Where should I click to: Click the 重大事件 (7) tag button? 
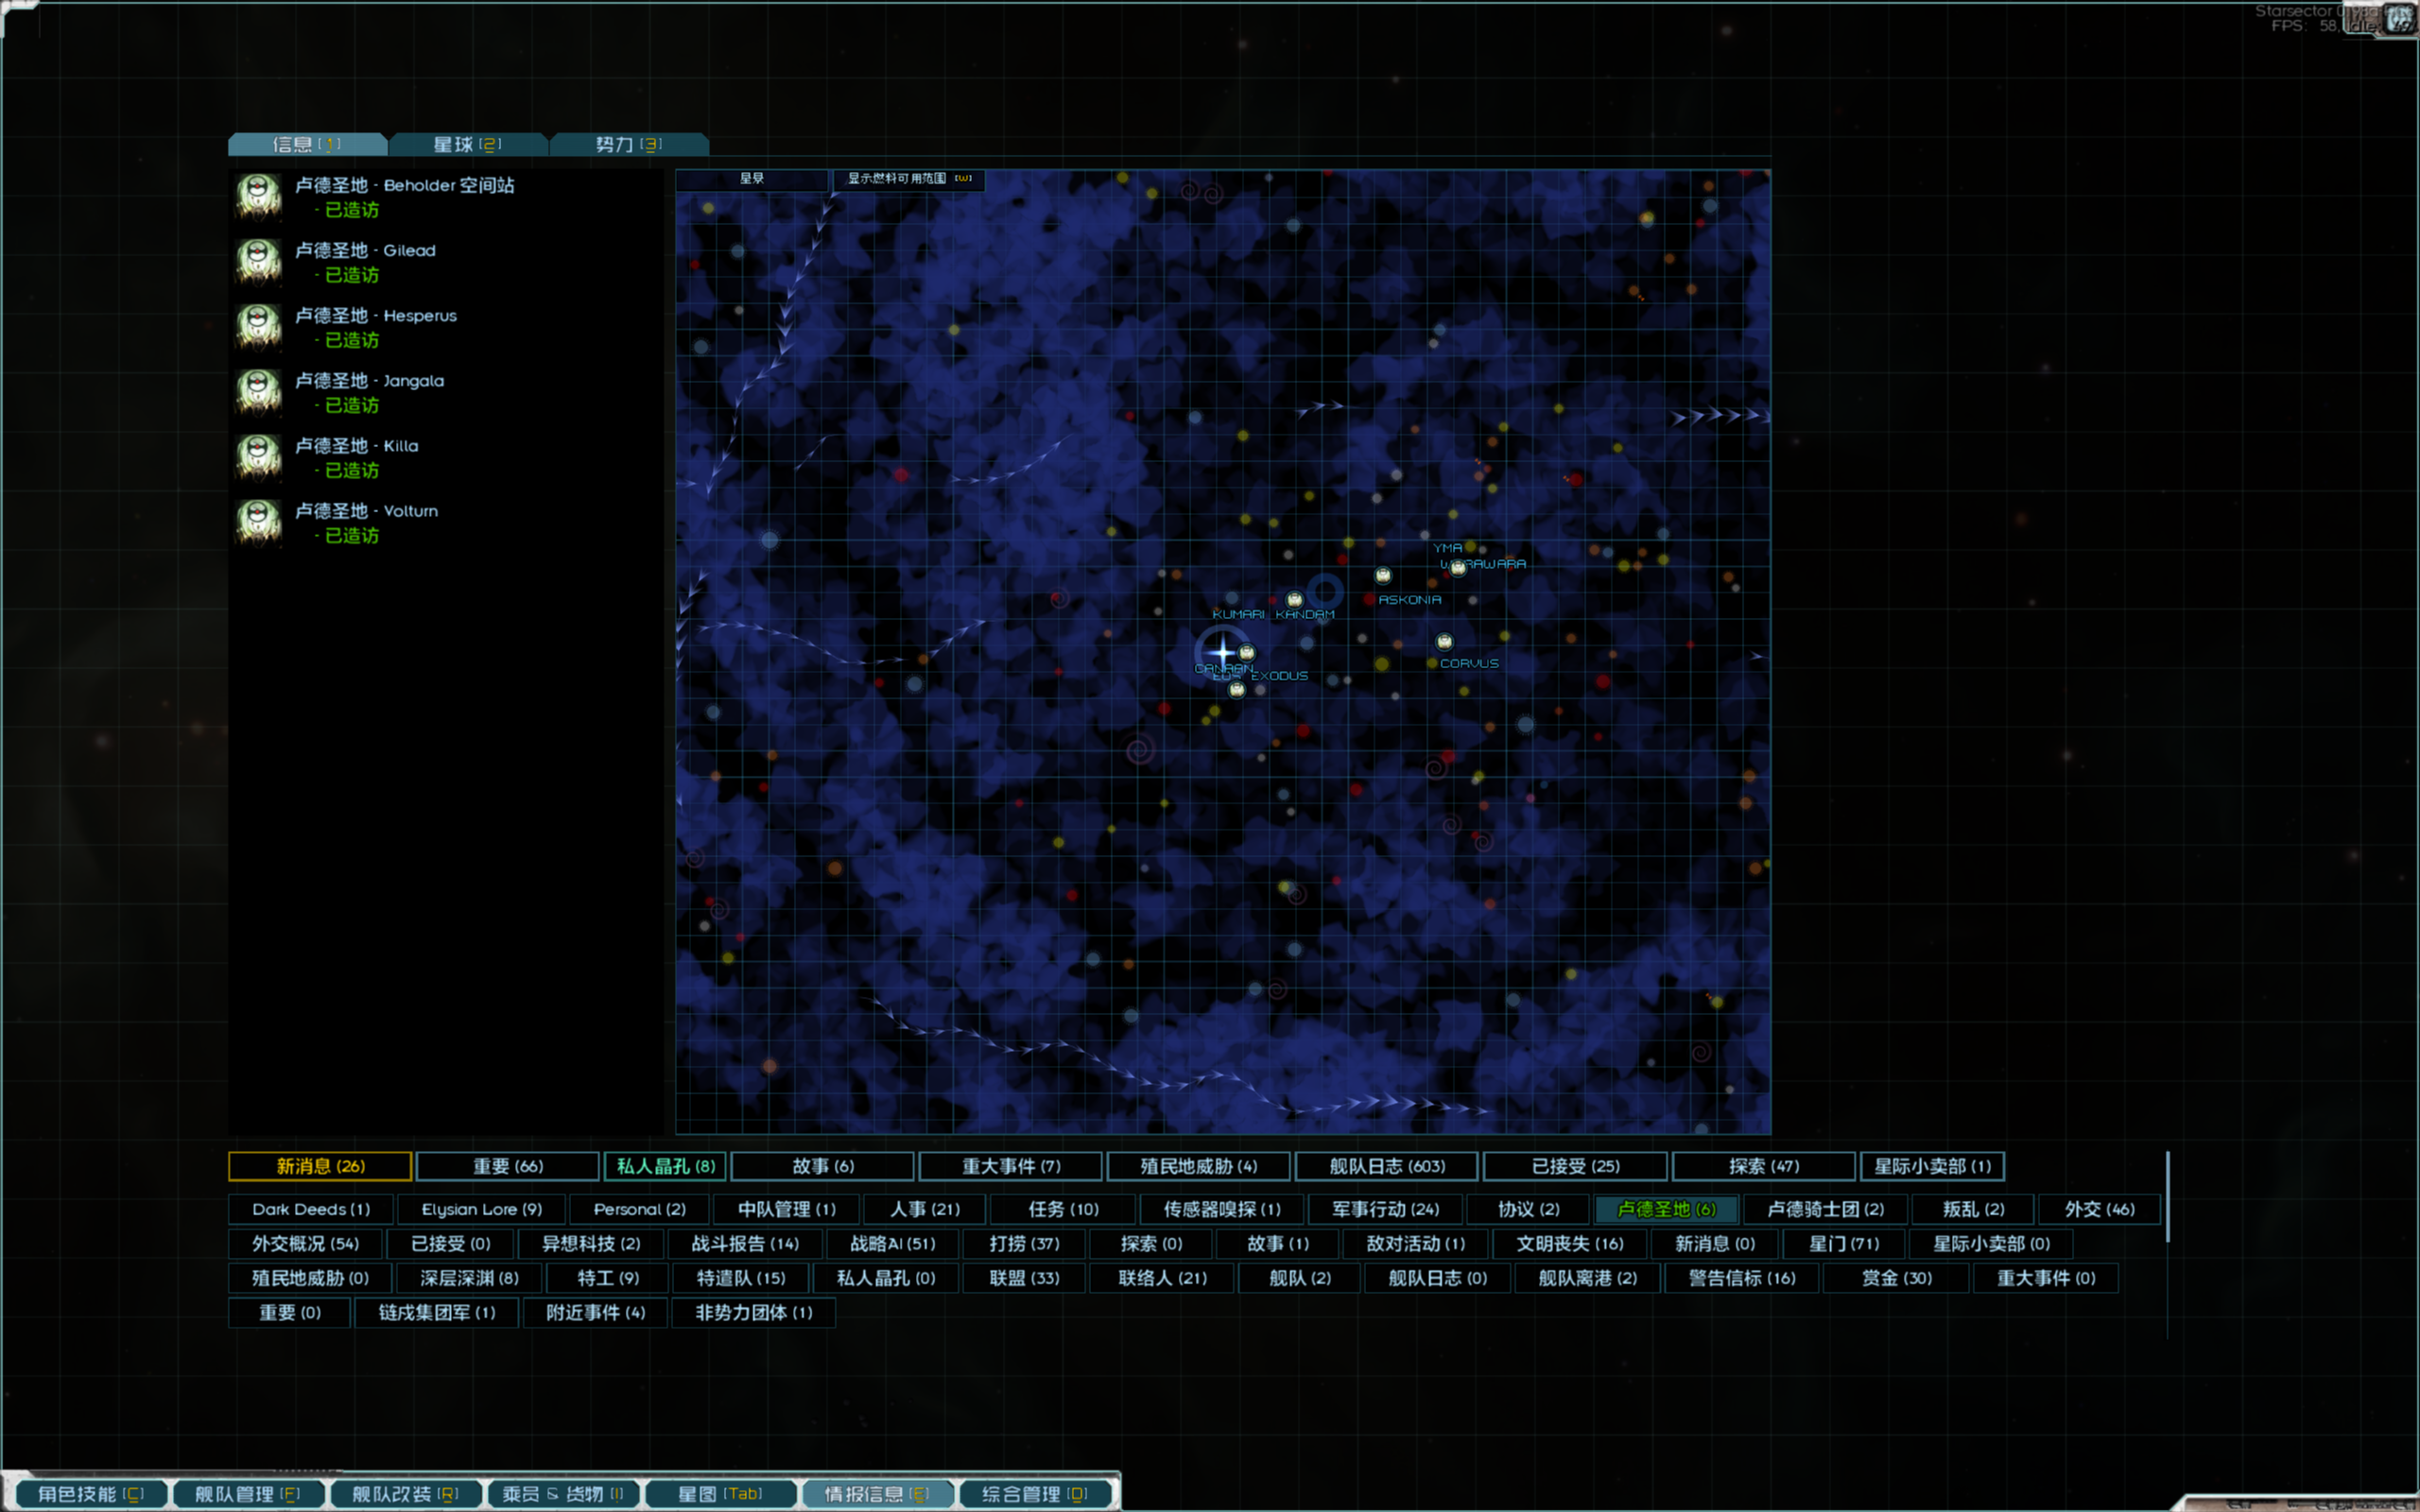1011,1166
